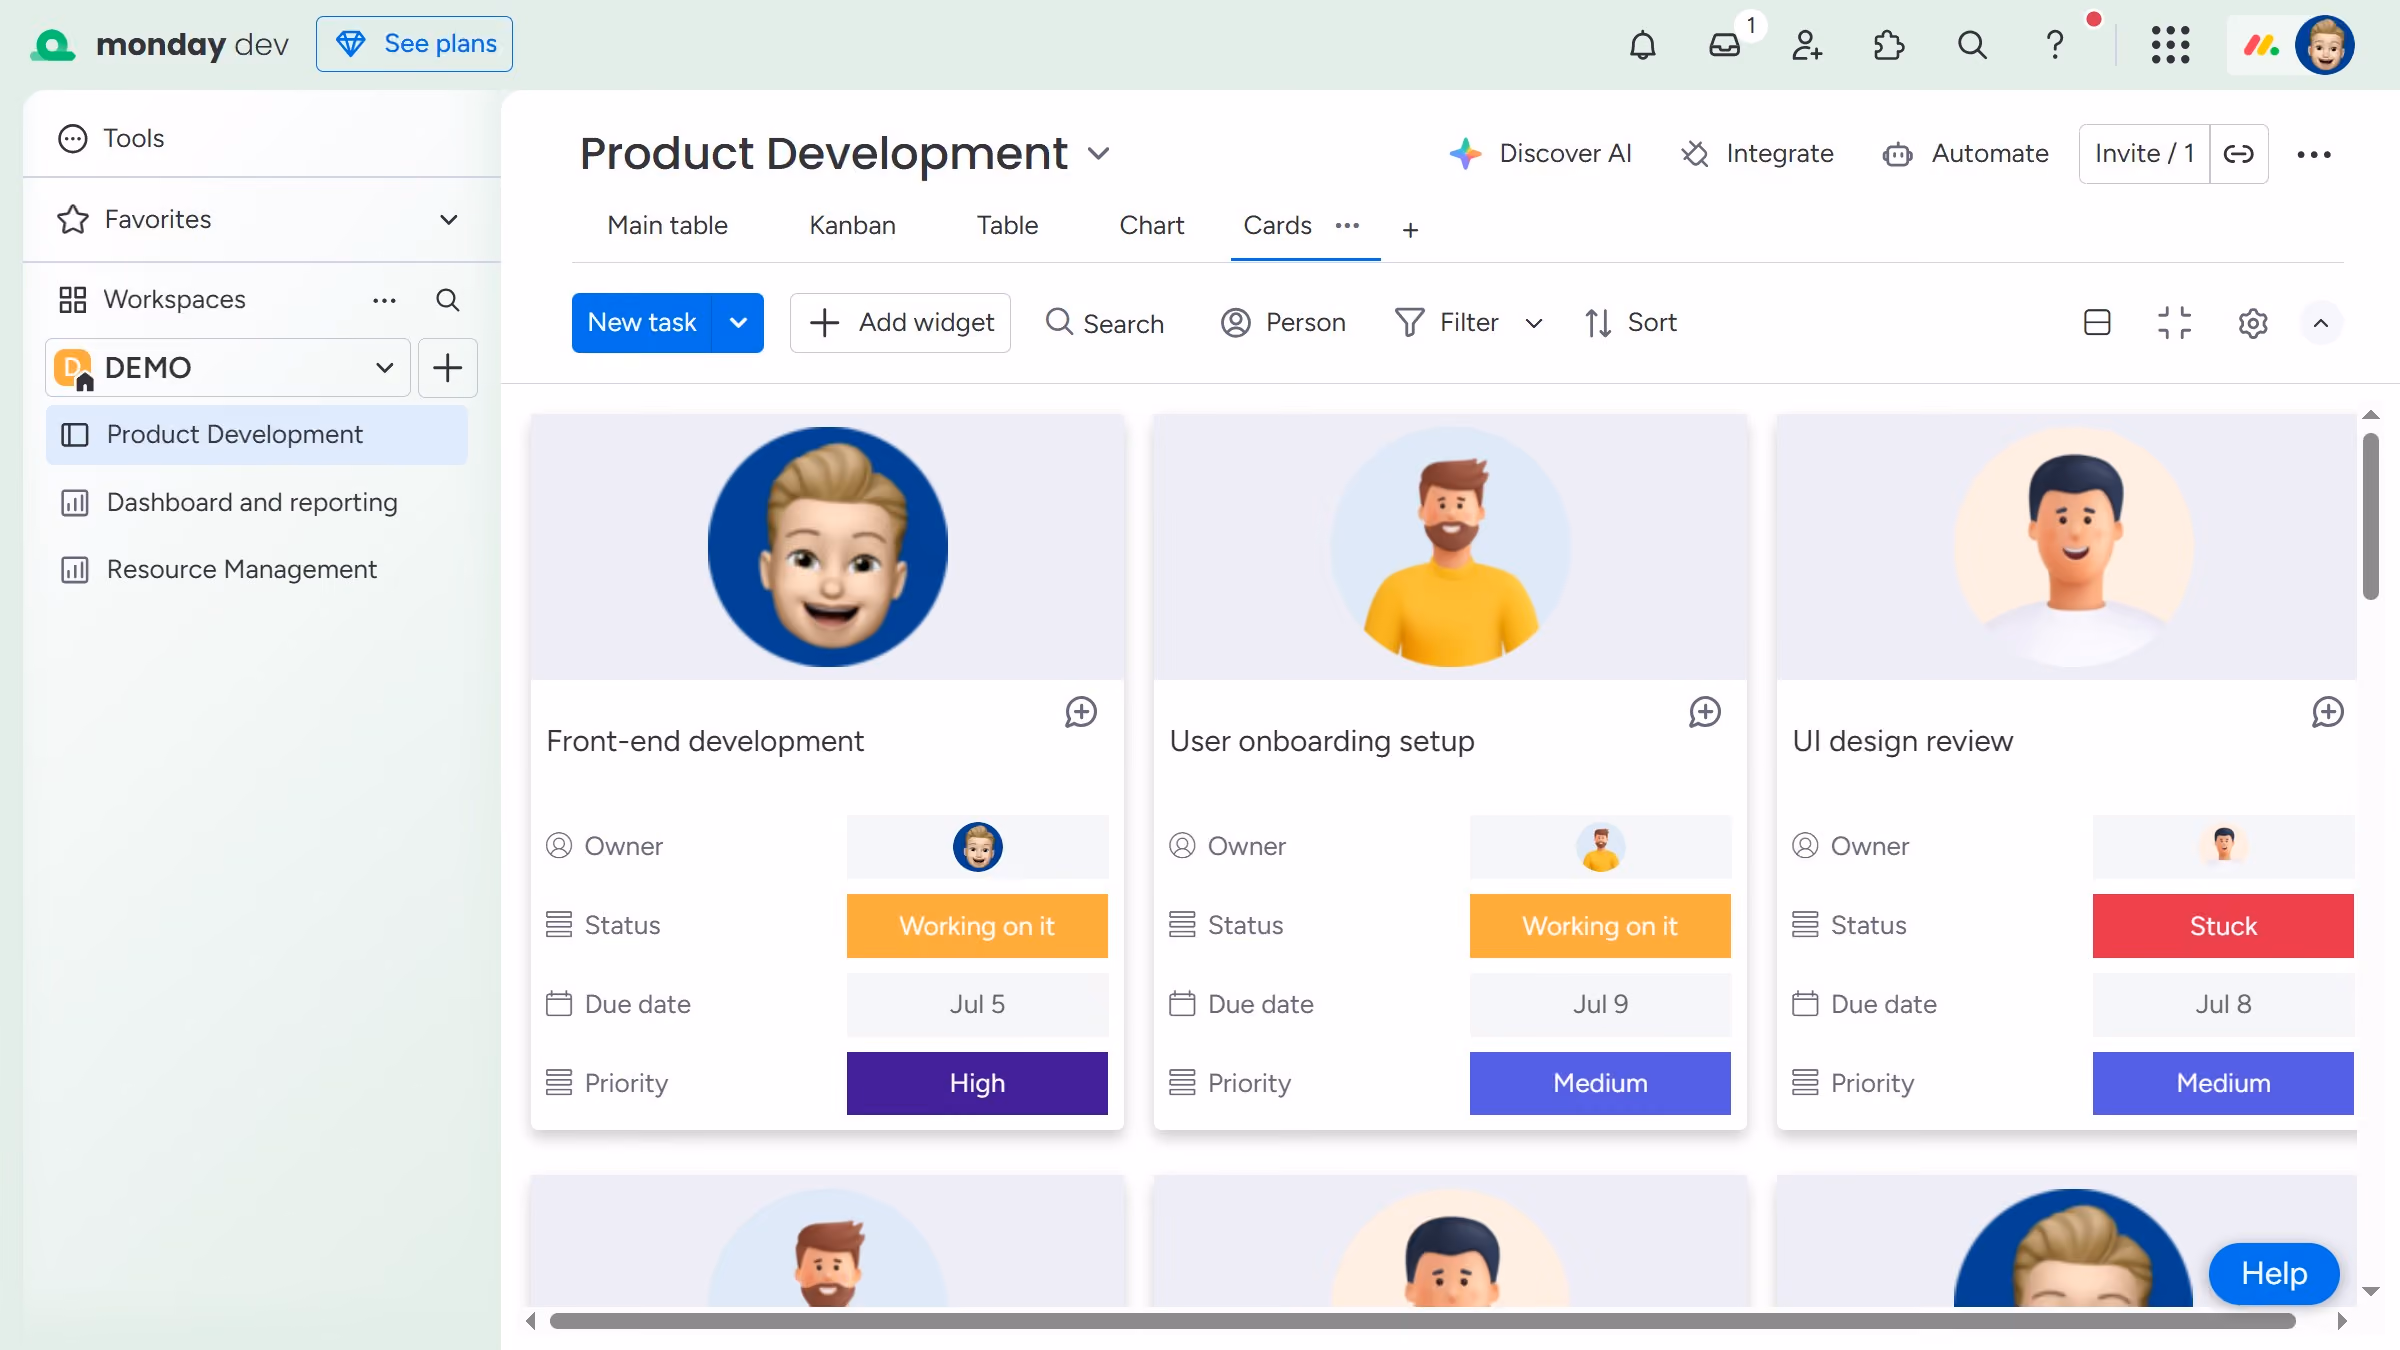Open Cards tab three-dot options
2400x1350 pixels.
(x=1347, y=226)
